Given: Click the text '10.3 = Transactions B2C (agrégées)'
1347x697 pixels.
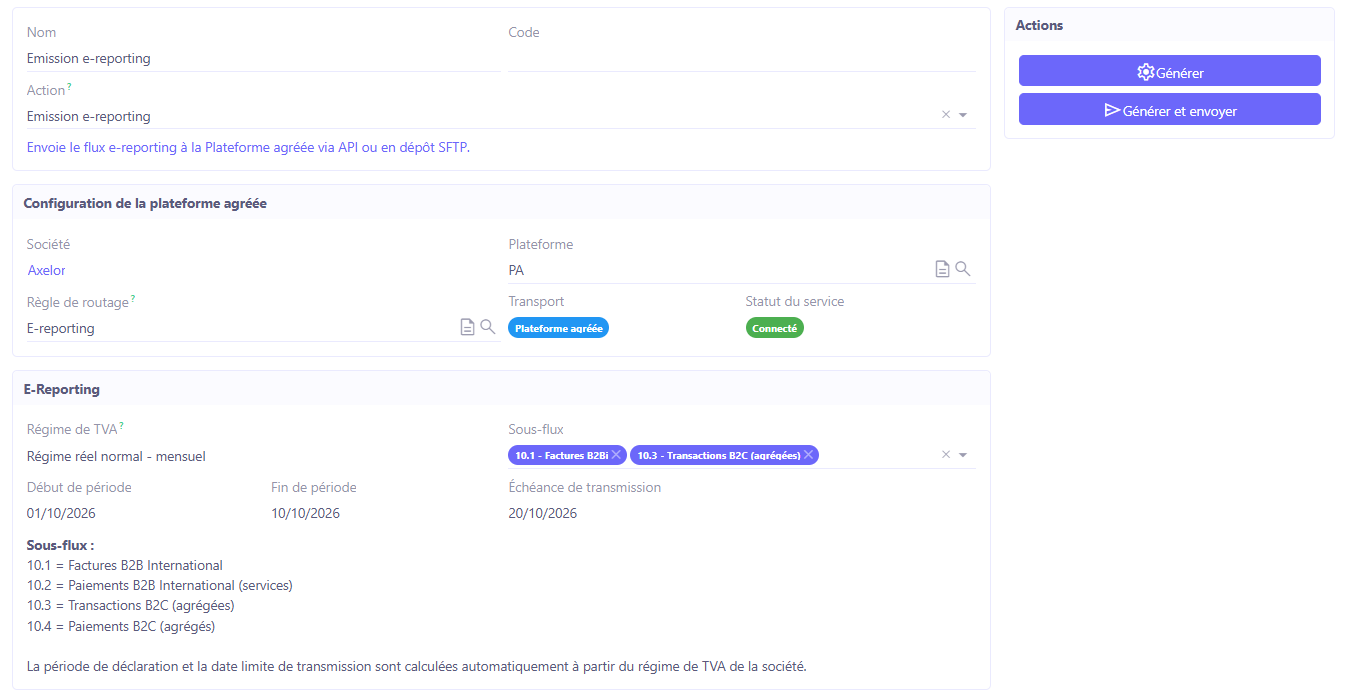Looking at the screenshot, I should (x=131, y=605).
